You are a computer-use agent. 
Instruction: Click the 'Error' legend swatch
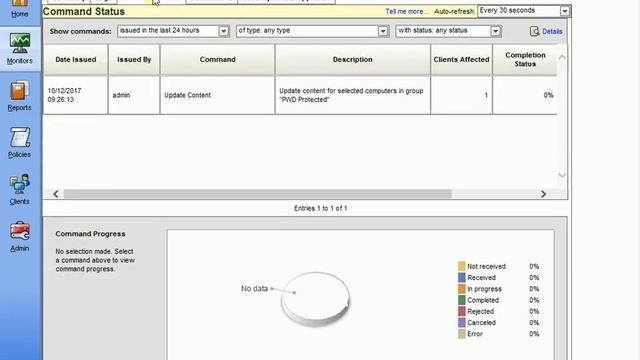tap(462, 334)
